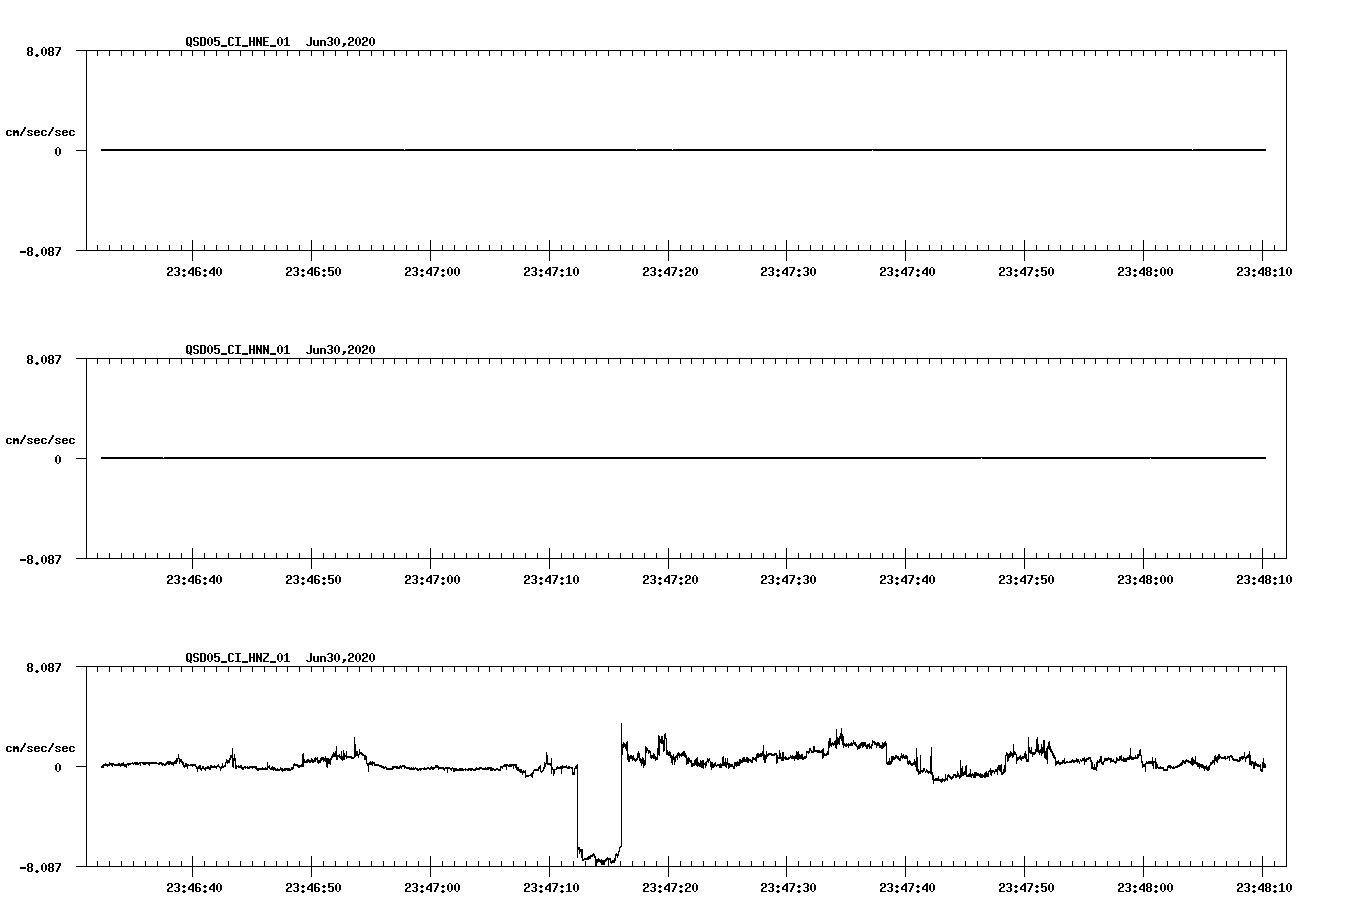Screen dimensions: 1358x924
Task: Click the 0 axis value on HNZ plot
Action: (58, 767)
